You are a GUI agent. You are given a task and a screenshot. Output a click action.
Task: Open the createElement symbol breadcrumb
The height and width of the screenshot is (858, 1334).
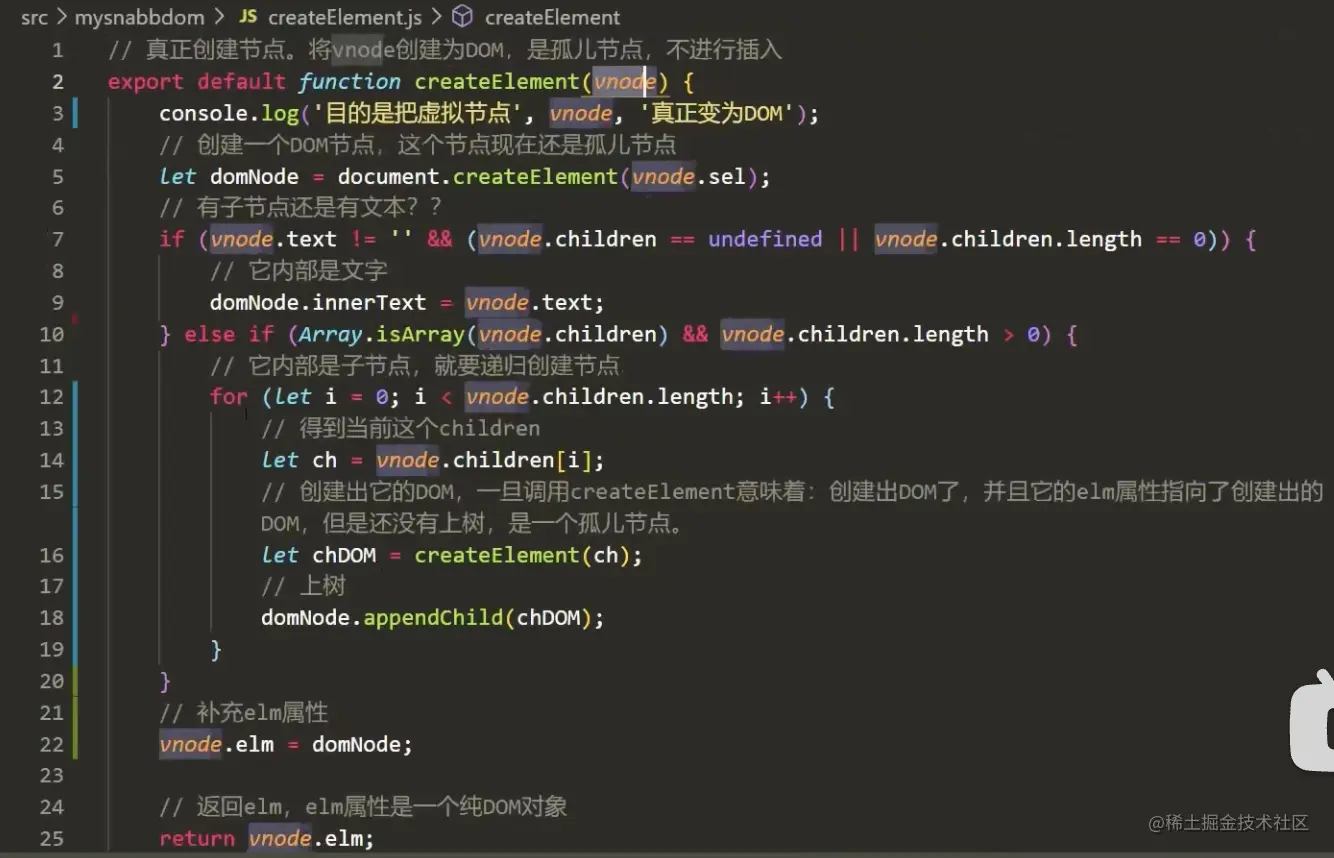click(x=552, y=17)
